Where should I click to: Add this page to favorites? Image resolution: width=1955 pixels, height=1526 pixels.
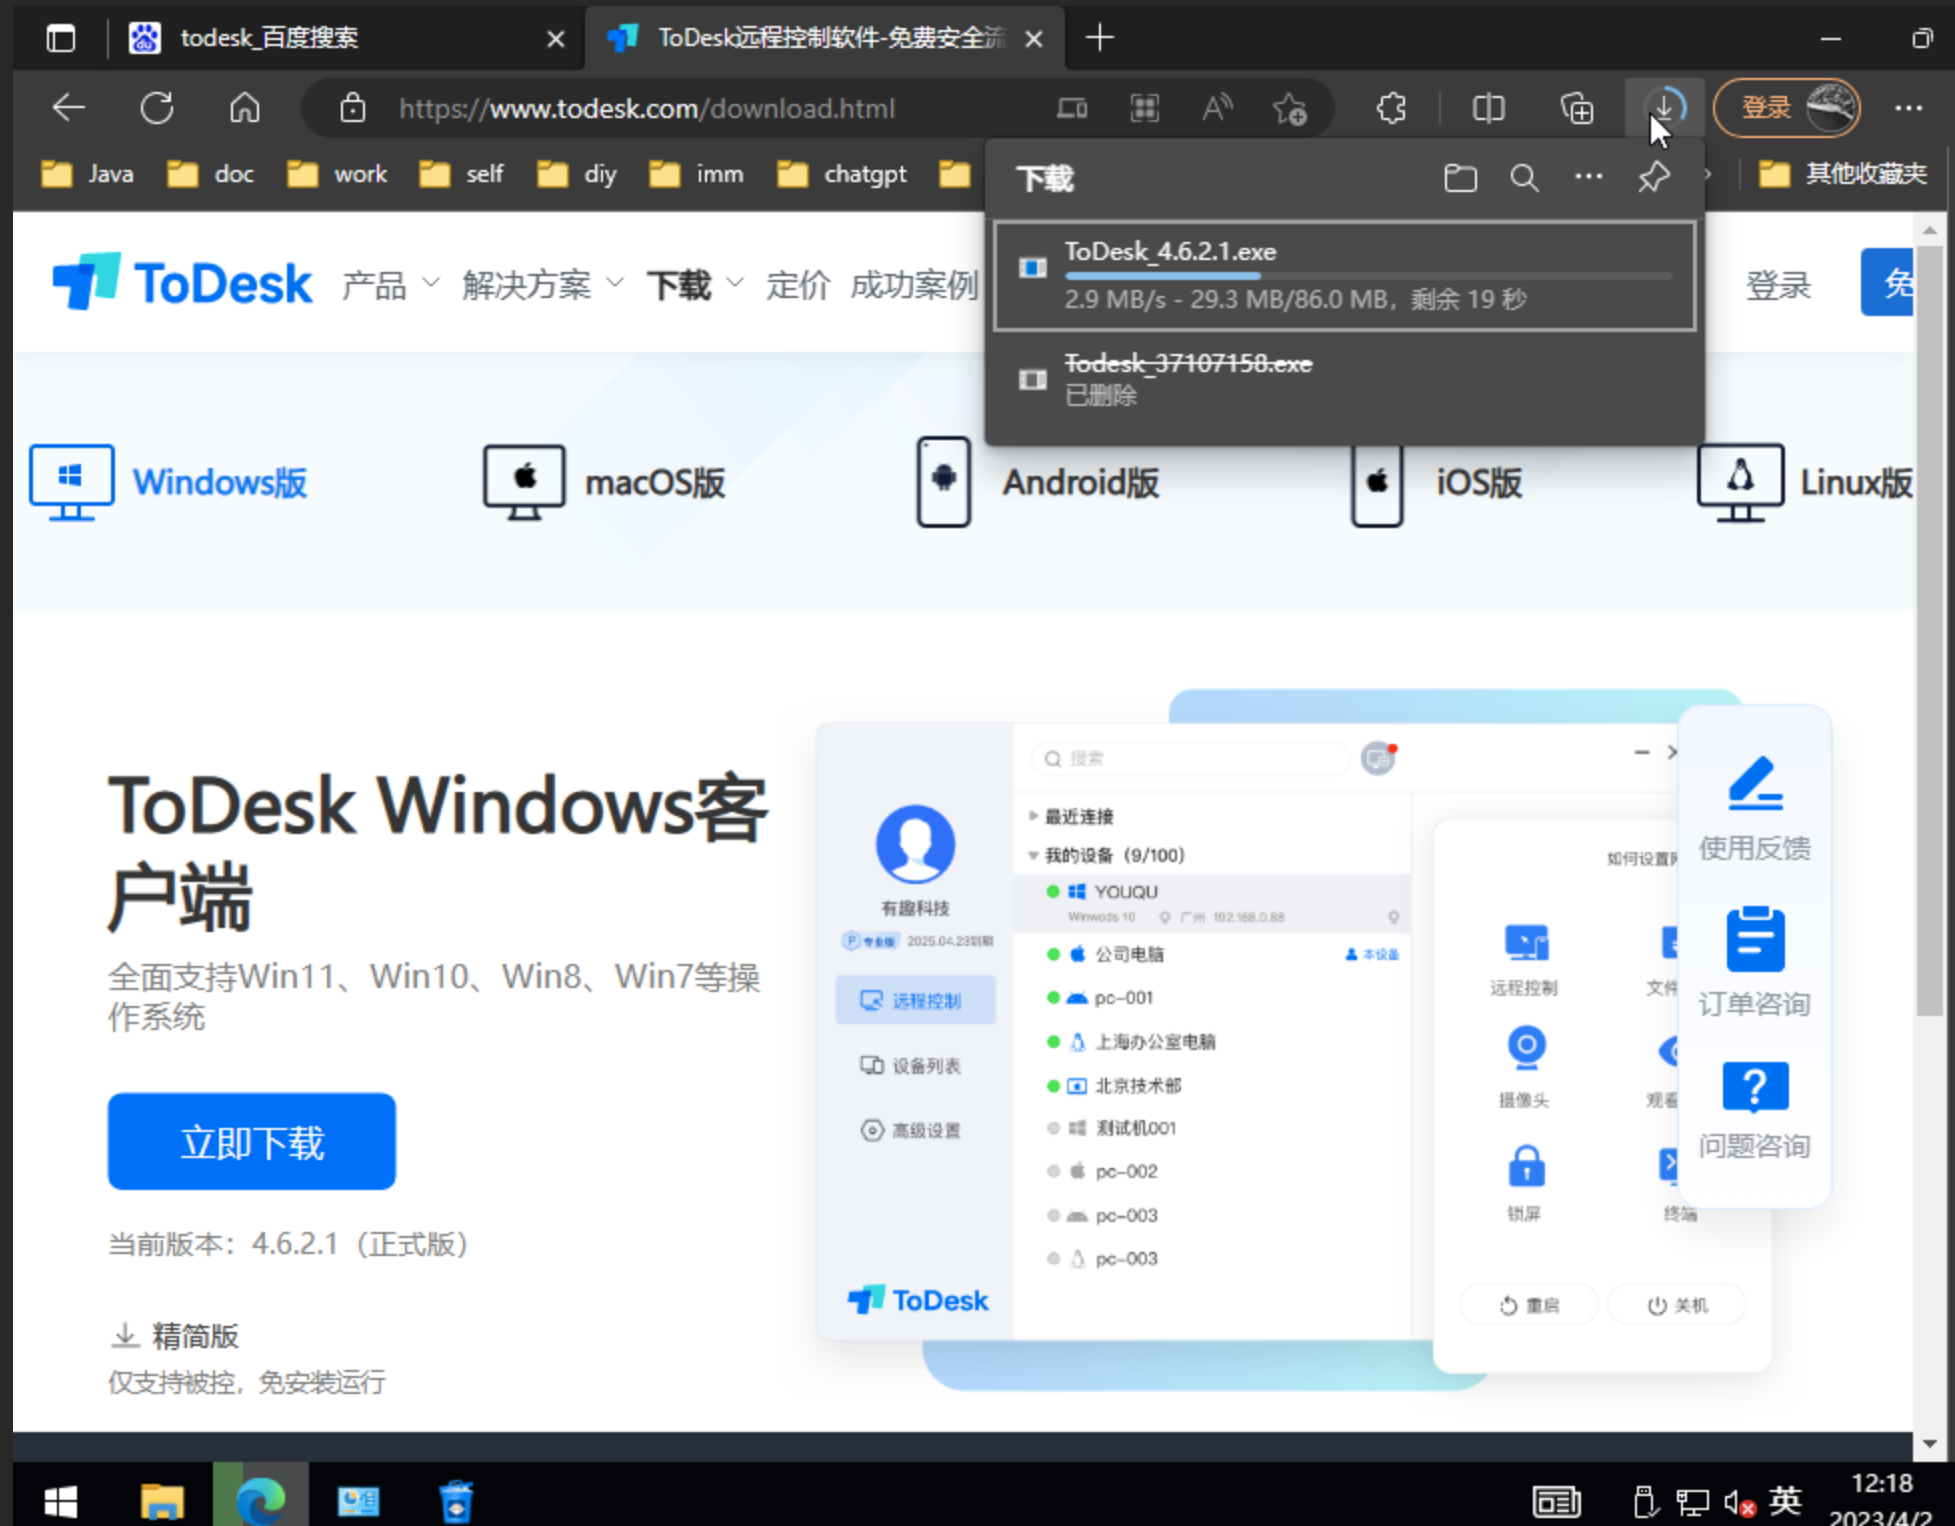[1290, 108]
